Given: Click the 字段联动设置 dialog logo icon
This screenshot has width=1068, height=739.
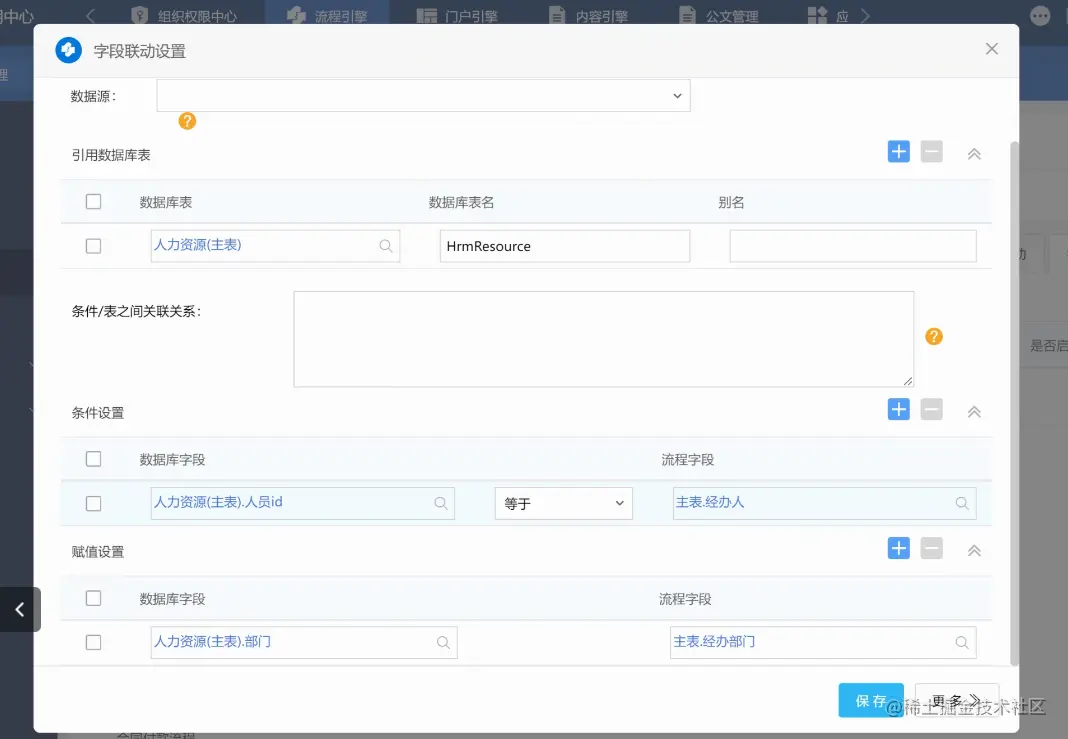Looking at the screenshot, I should click(68, 50).
